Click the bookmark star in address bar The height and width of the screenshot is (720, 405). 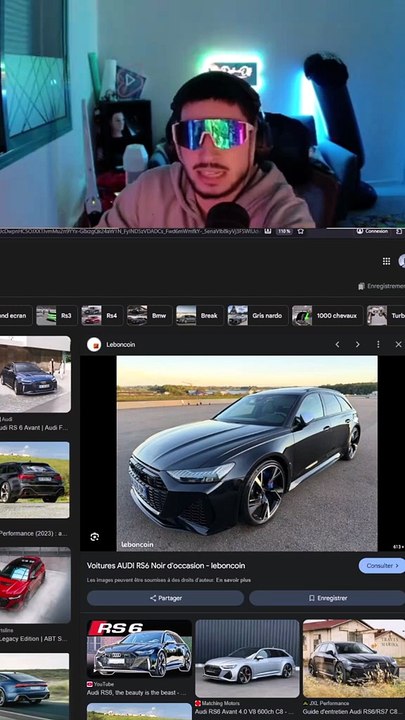tap(301, 231)
